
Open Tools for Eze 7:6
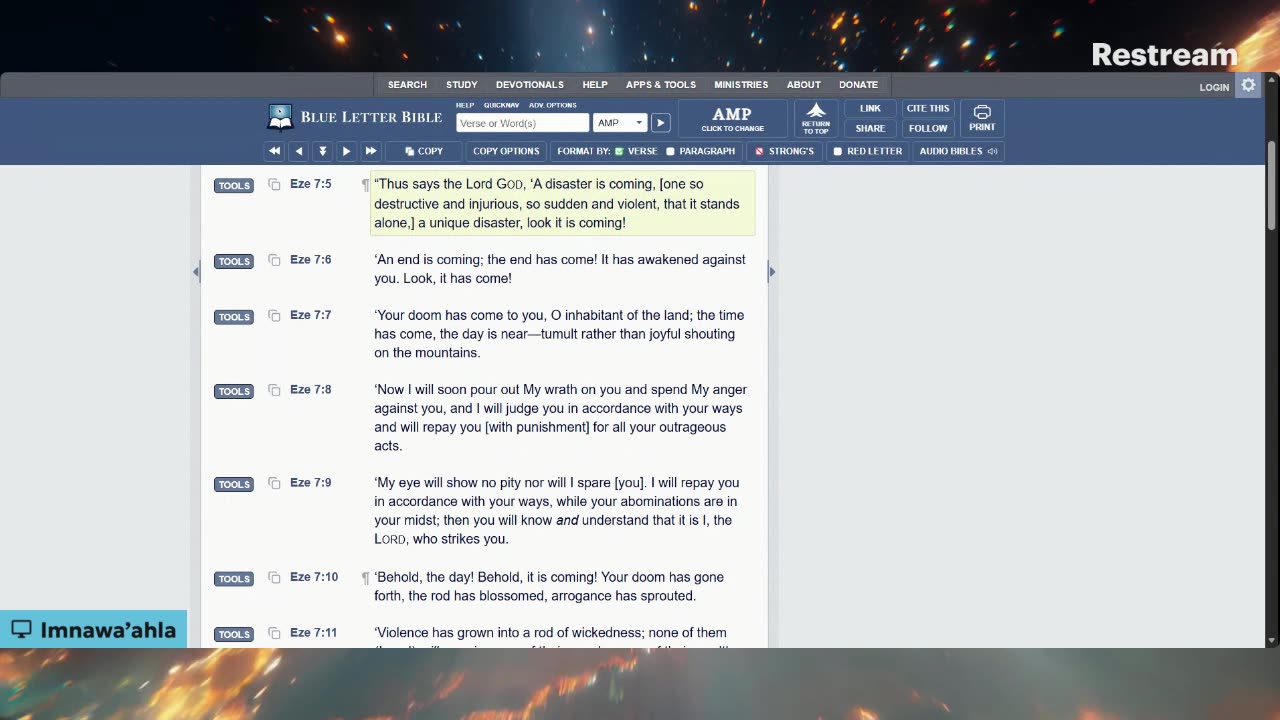tap(234, 262)
